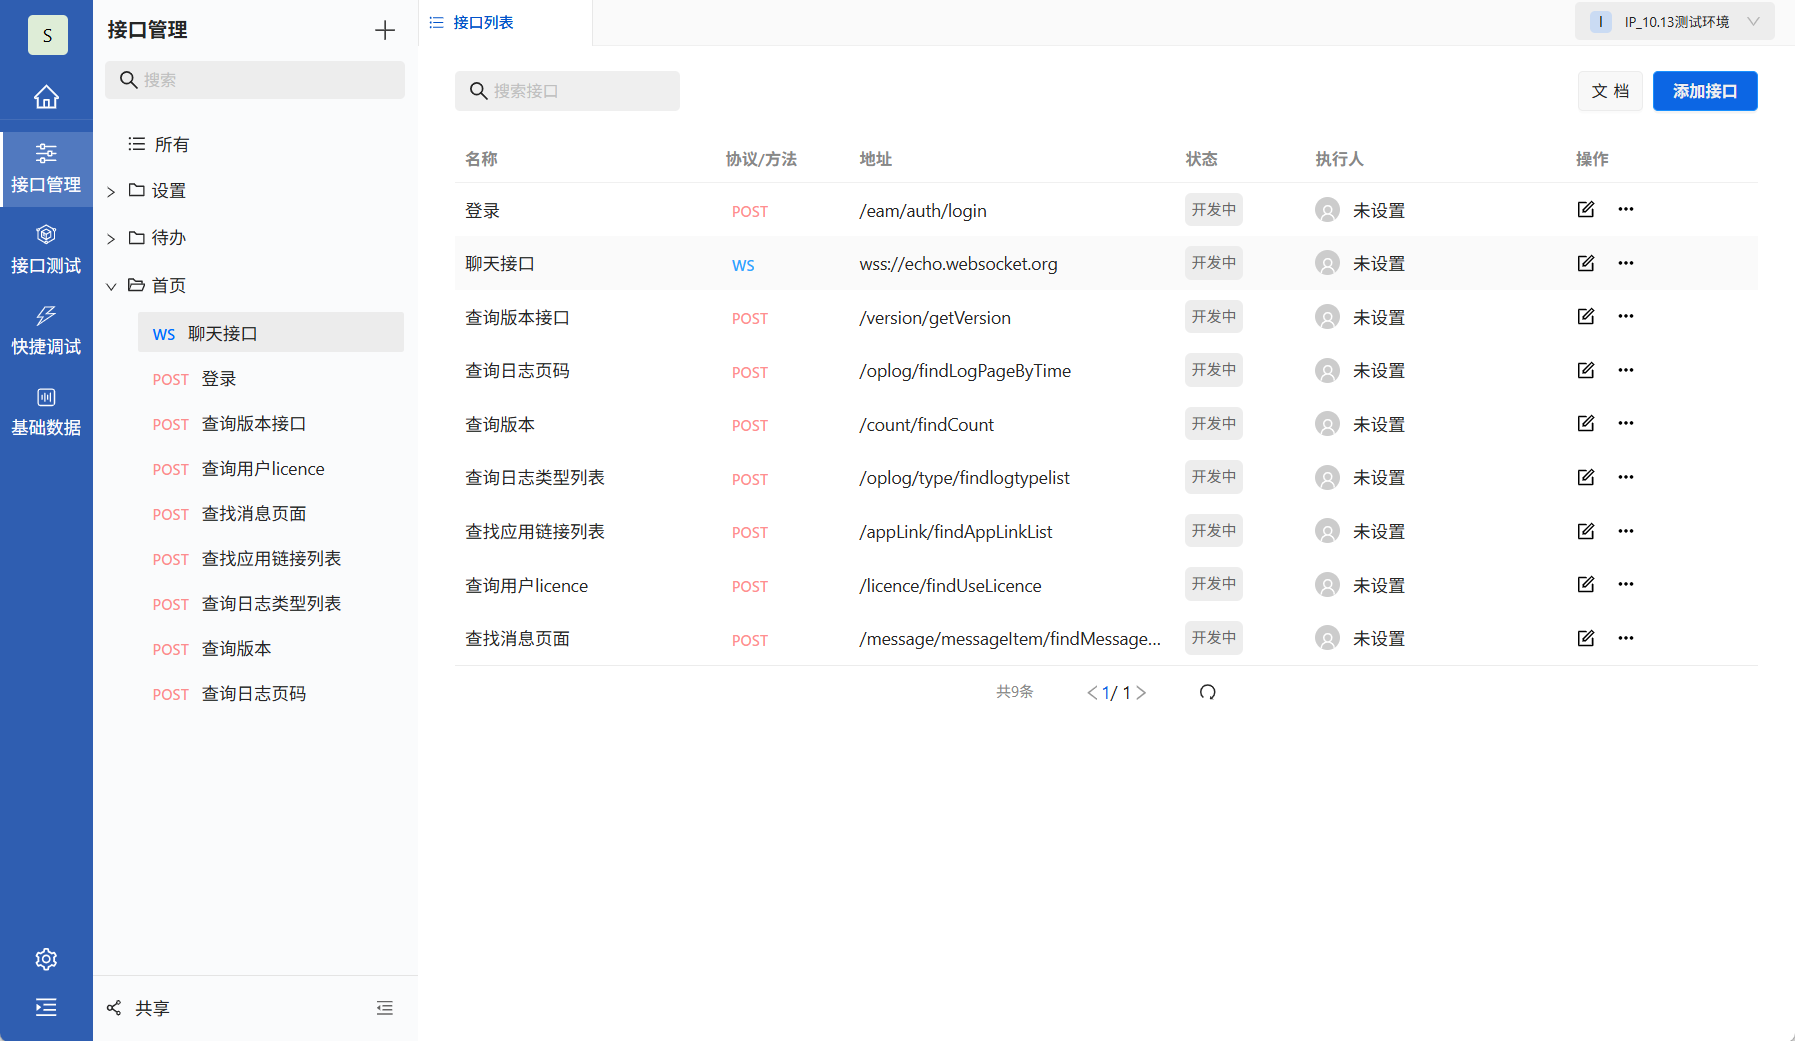
Task: Edit the 登录 interface row
Action: tap(1586, 209)
